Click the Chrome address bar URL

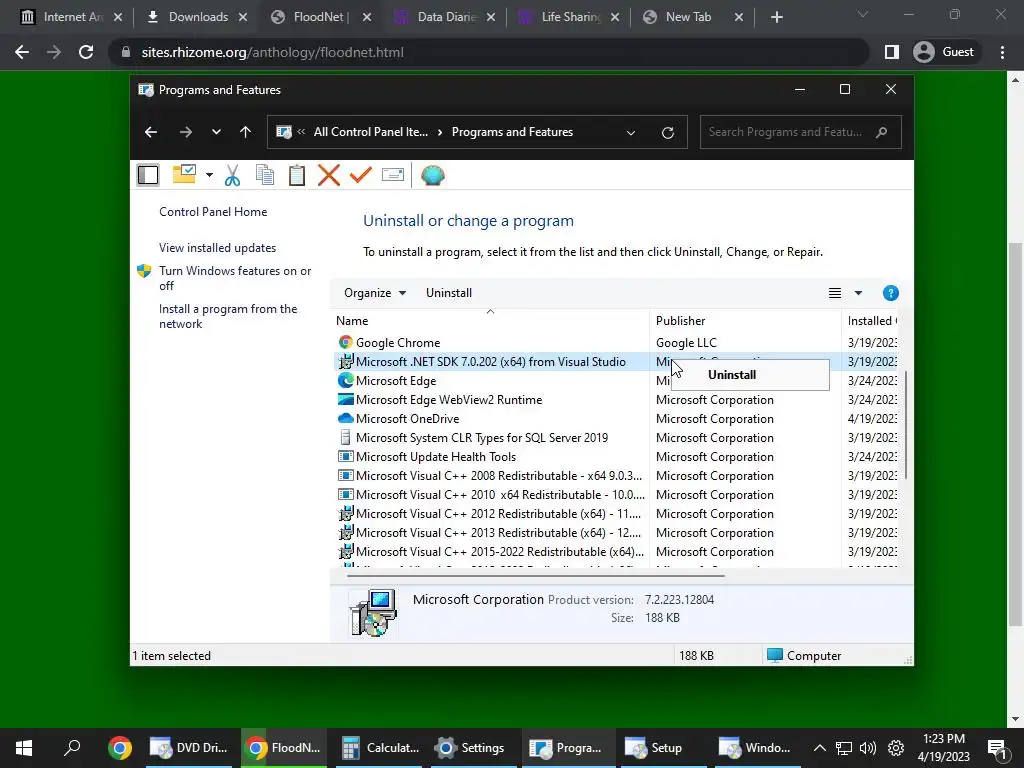click(x=272, y=52)
